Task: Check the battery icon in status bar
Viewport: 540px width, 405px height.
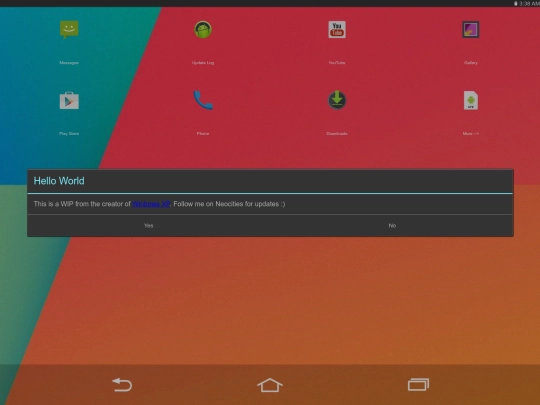Action: [x=516, y=3]
